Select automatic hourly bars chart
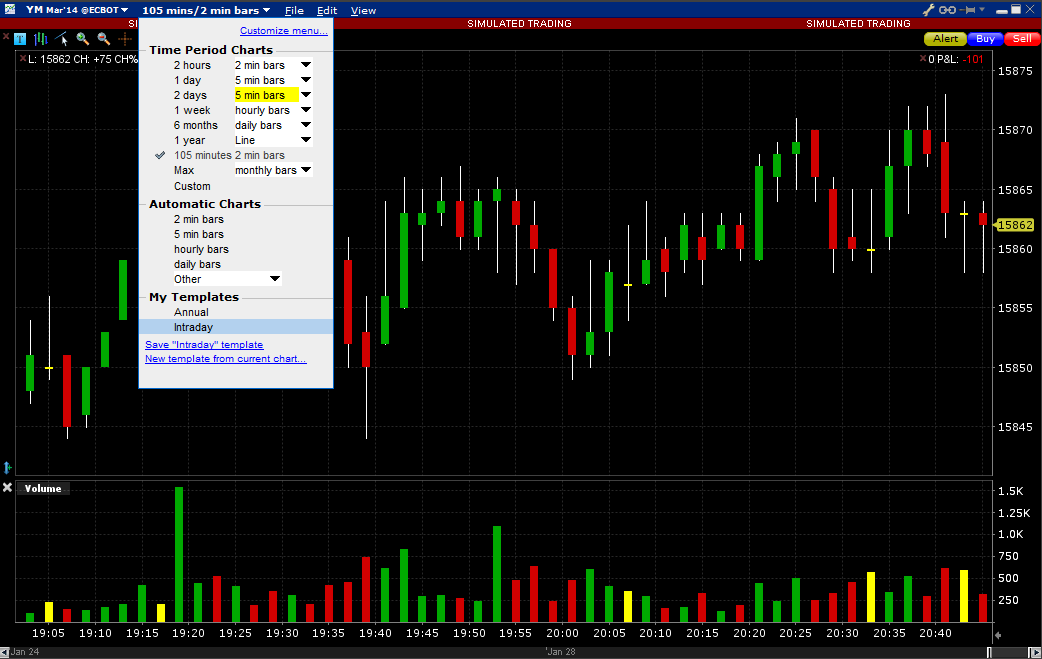The image size is (1042, 659). tap(201, 249)
